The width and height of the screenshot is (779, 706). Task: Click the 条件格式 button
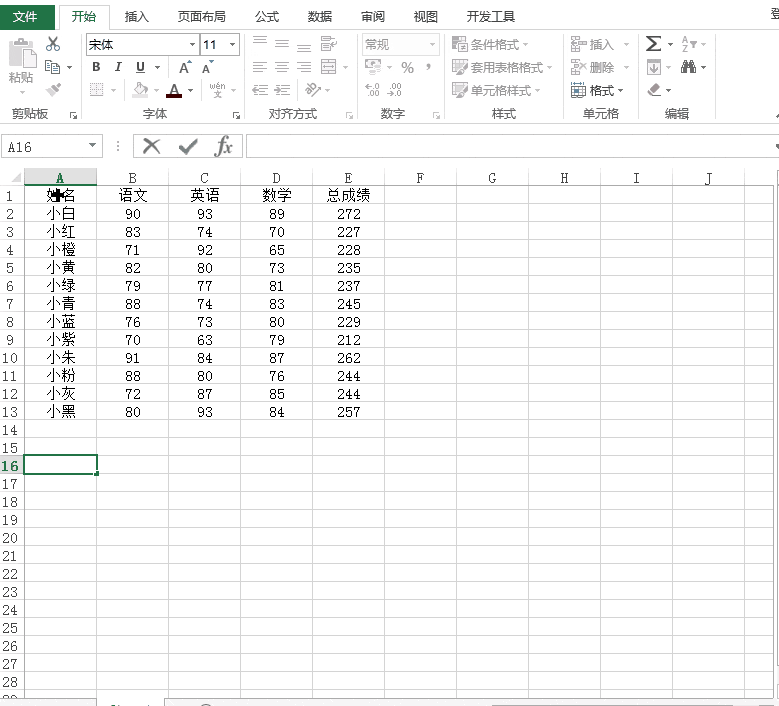pos(490,44)
